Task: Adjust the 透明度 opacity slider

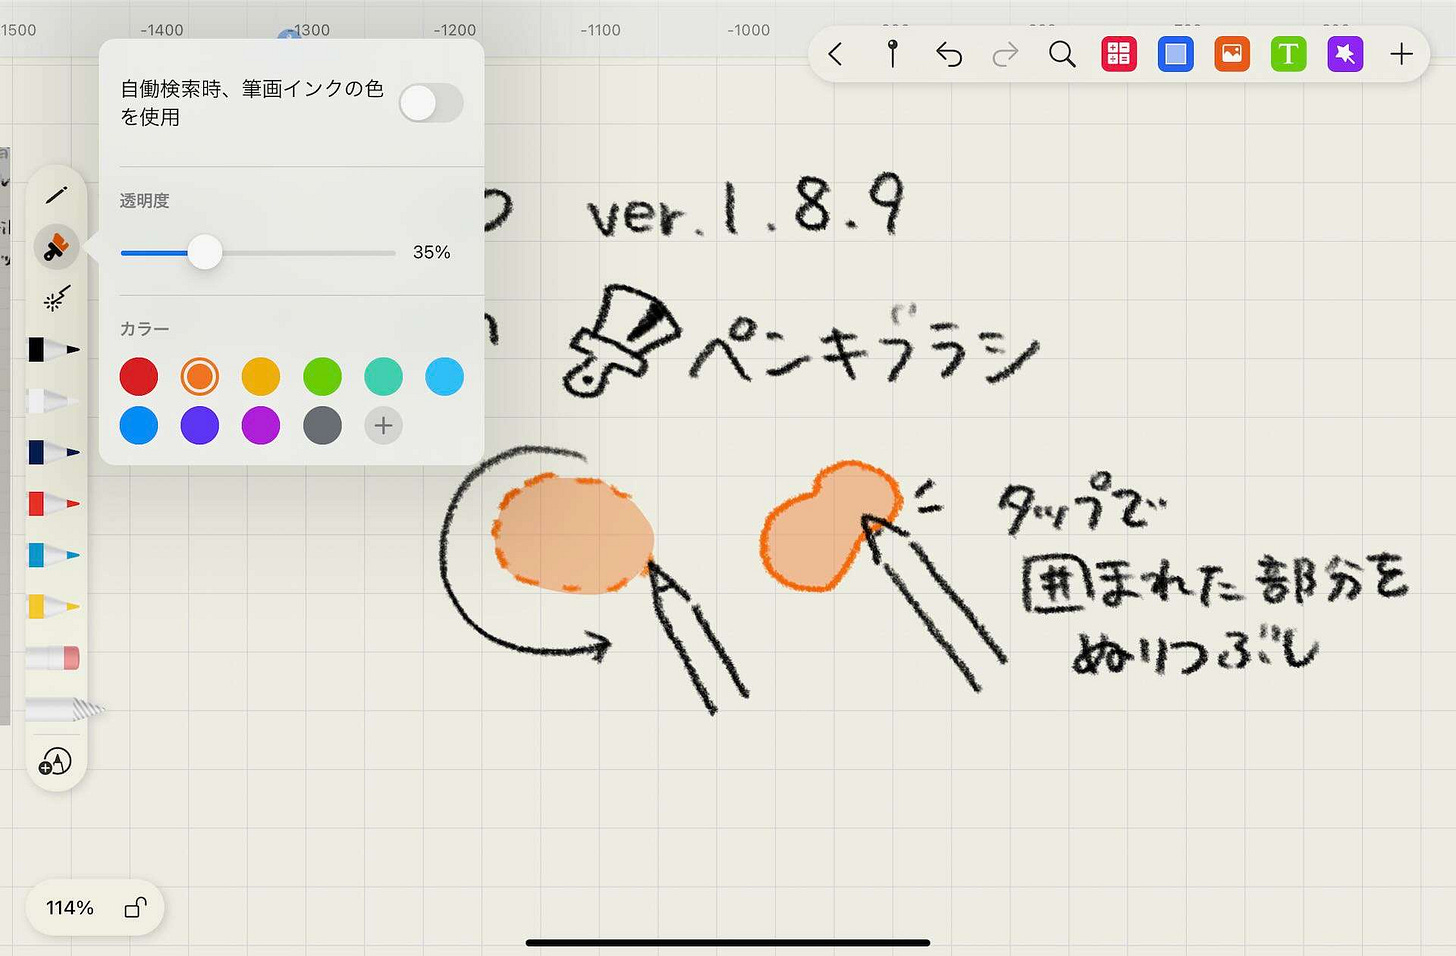Action: pyautogui.click(x=205, y=253)
